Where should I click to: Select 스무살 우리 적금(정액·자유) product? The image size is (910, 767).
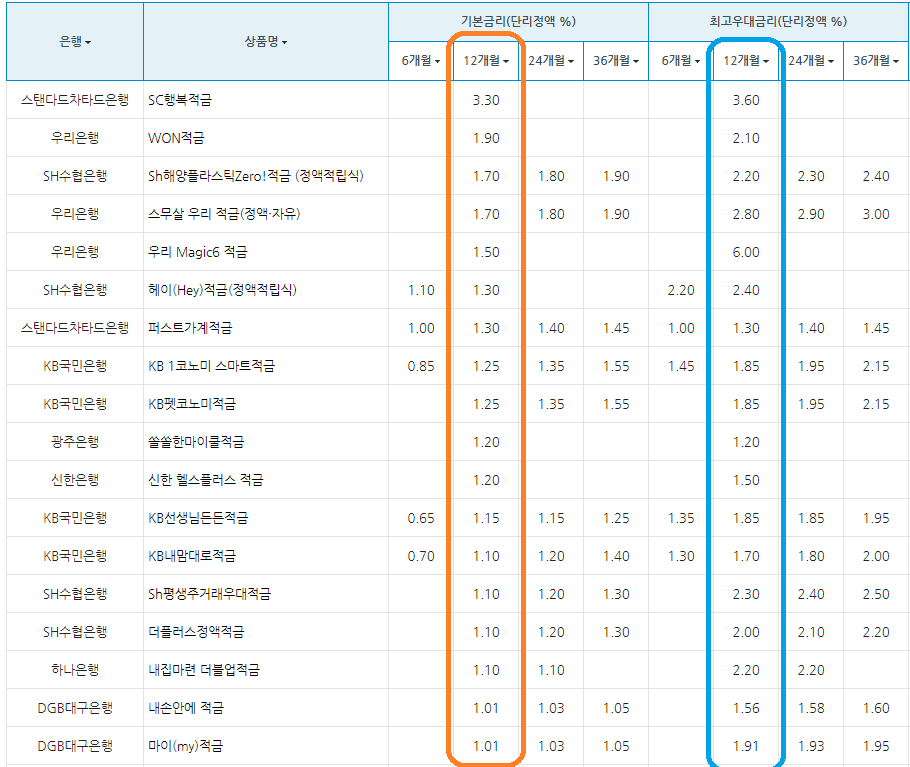tap(224, 214)
